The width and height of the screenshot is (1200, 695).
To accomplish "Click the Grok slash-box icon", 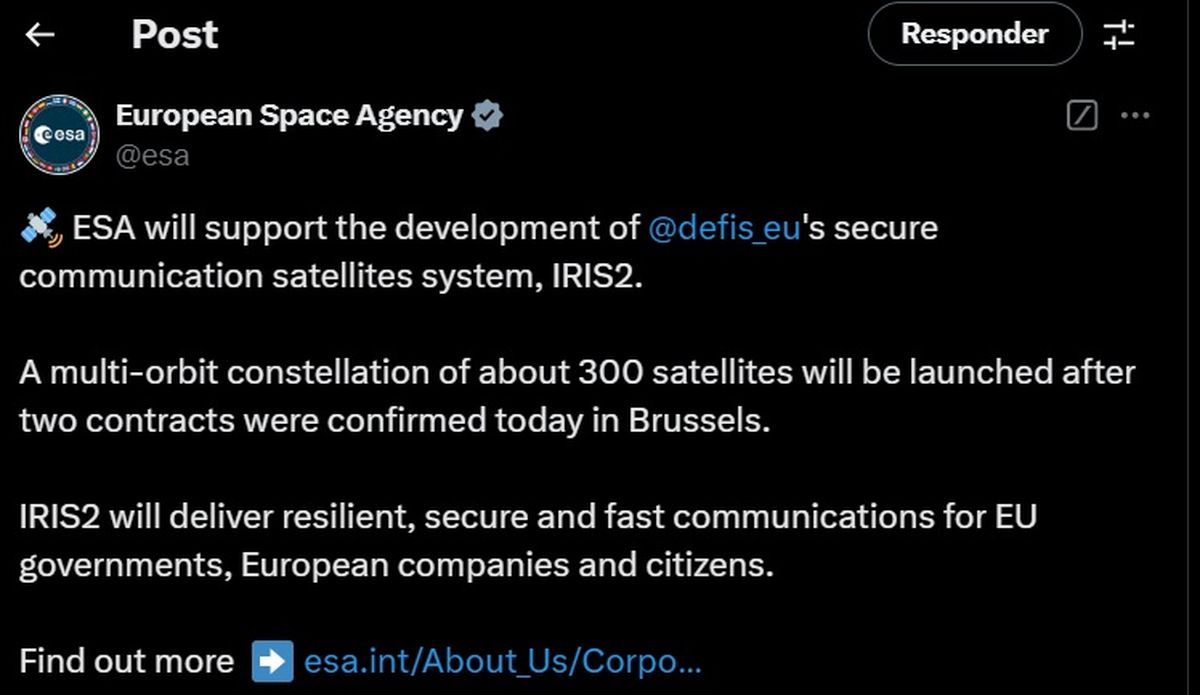I will point(1082,116).
